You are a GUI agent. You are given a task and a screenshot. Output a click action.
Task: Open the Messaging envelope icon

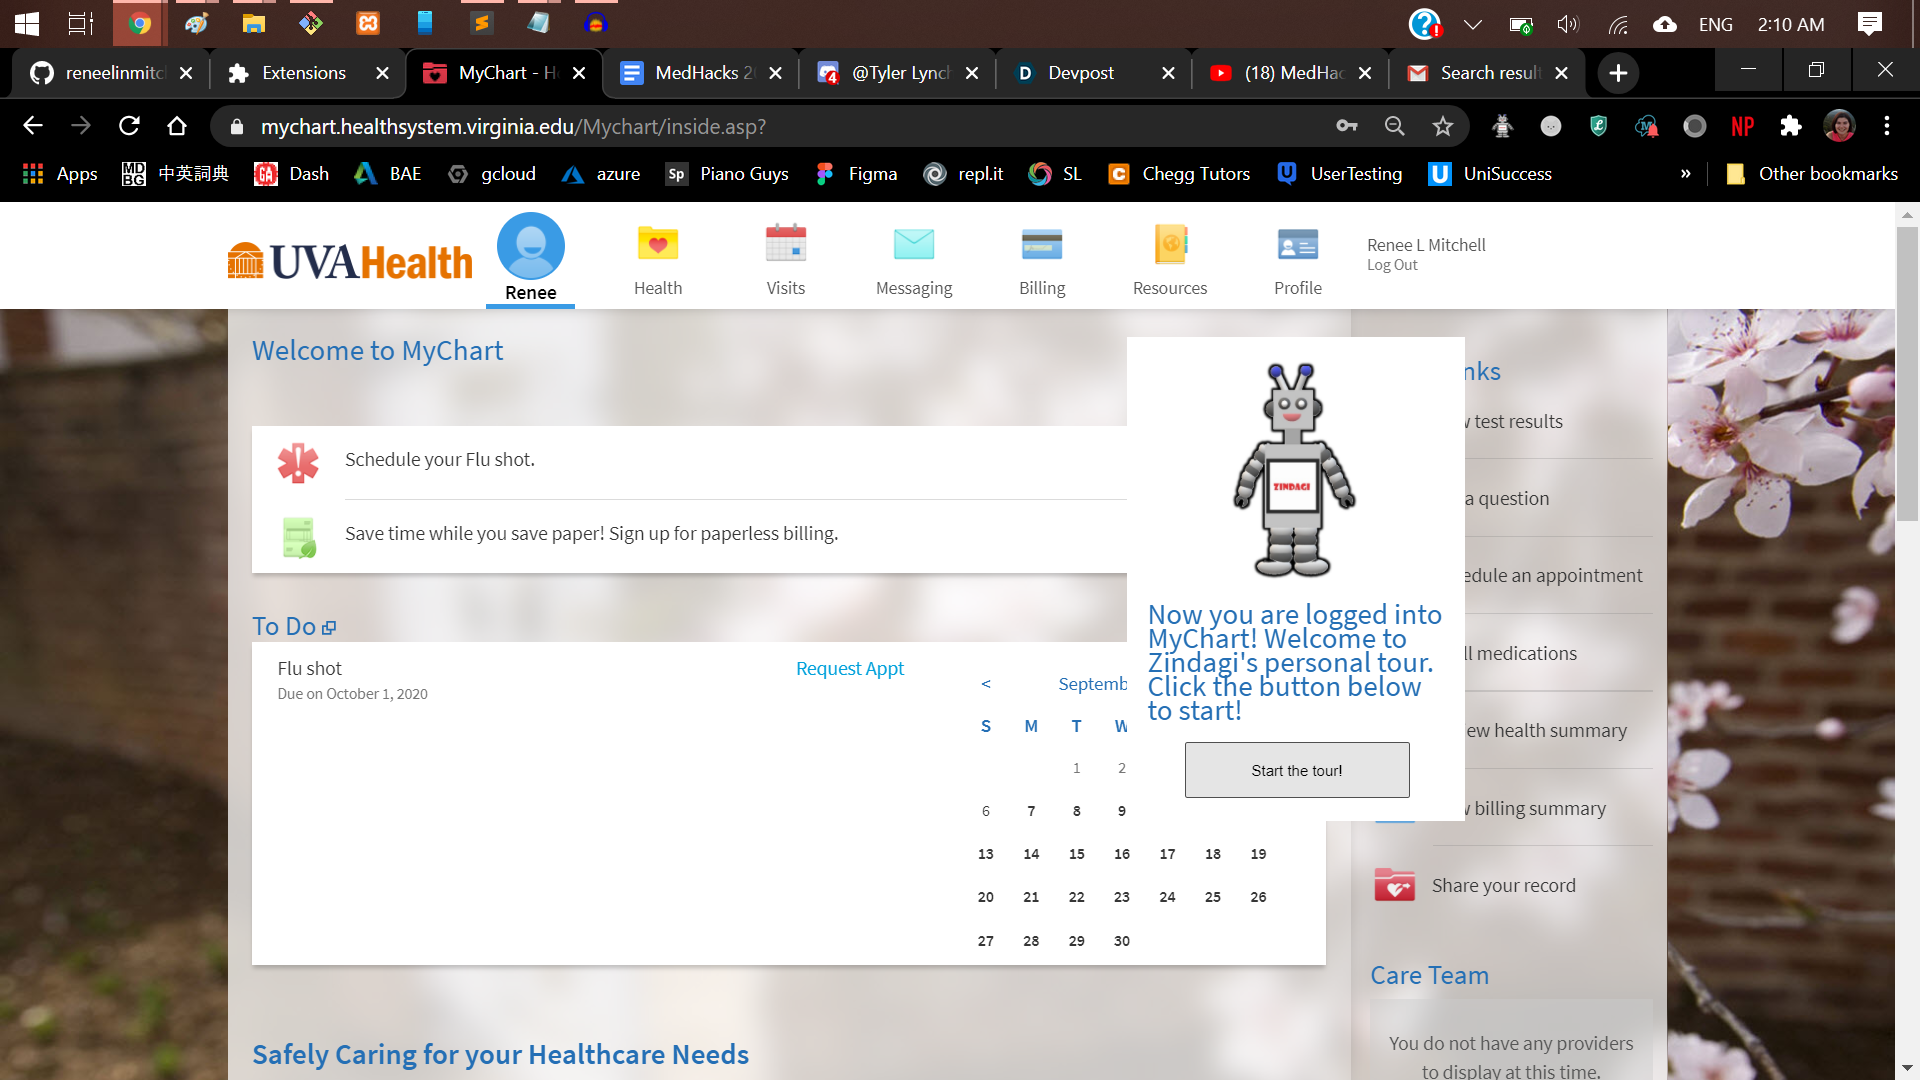coord(913,245)
